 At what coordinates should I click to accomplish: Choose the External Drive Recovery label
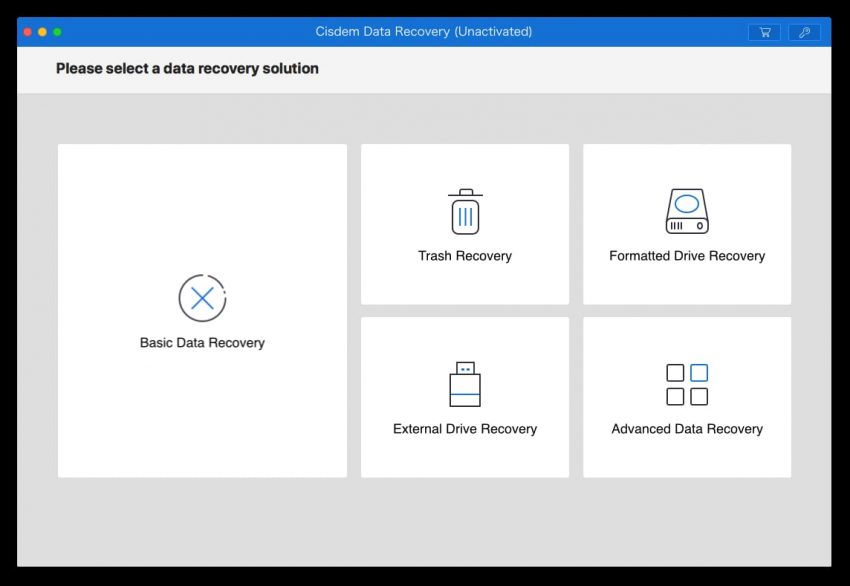pyautogui.click(x=465, y=429)
